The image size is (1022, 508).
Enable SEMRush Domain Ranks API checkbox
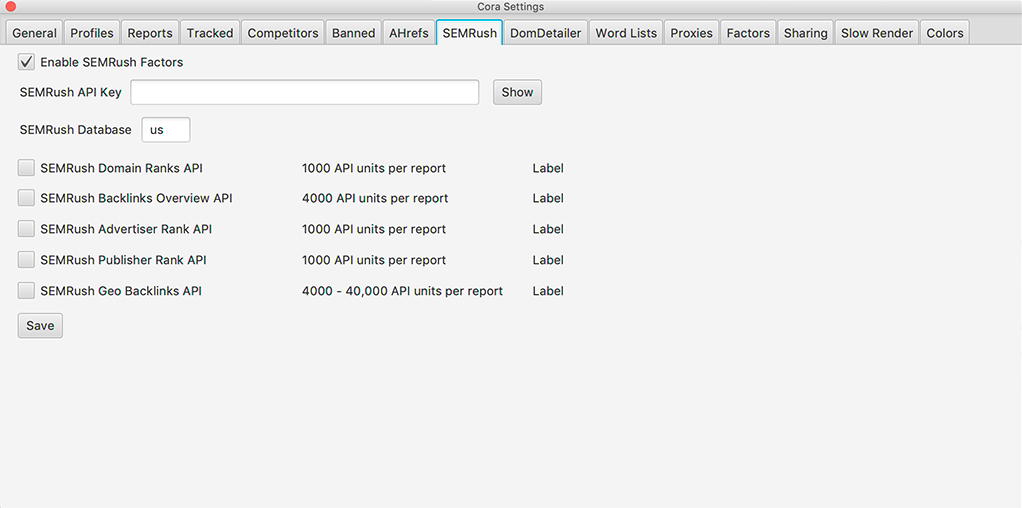[x=26, y=168]
